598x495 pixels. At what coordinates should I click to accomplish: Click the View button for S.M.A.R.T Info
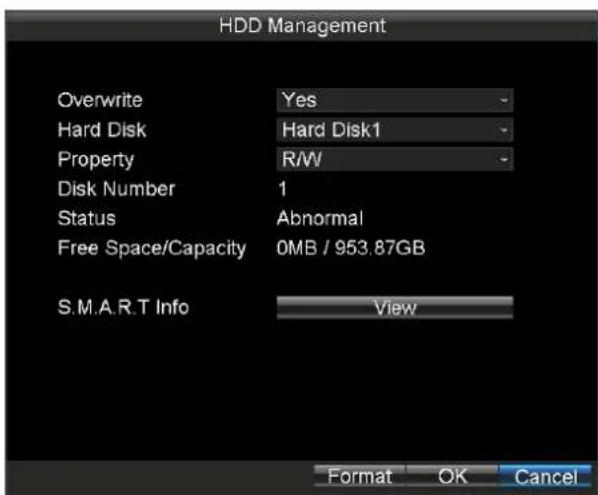pyautogui.click(x=395, y=307)
